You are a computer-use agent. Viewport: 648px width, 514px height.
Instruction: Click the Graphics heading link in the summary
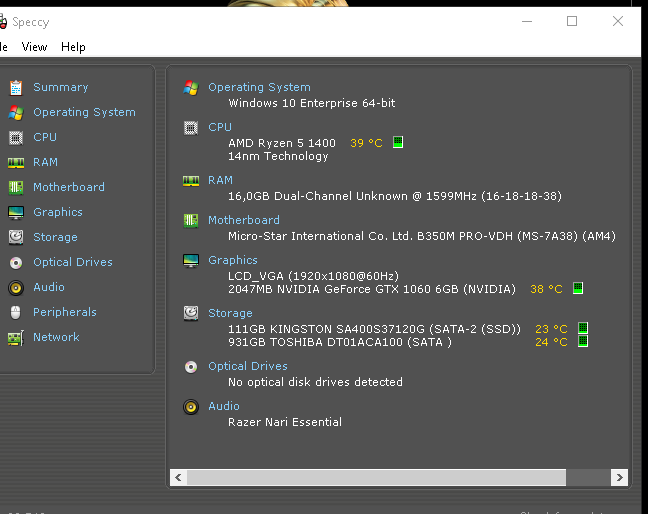(232, 260)
